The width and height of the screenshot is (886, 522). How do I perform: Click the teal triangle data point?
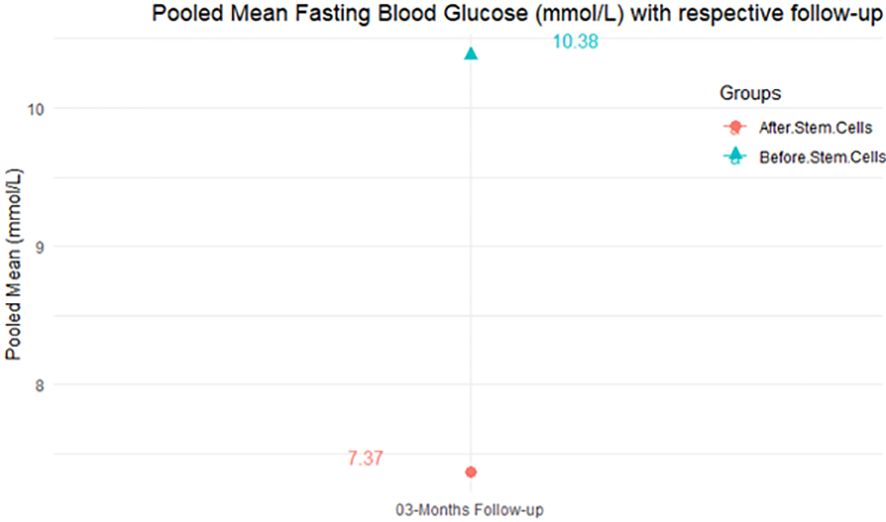pyautogui.click(x=471, y=53)
